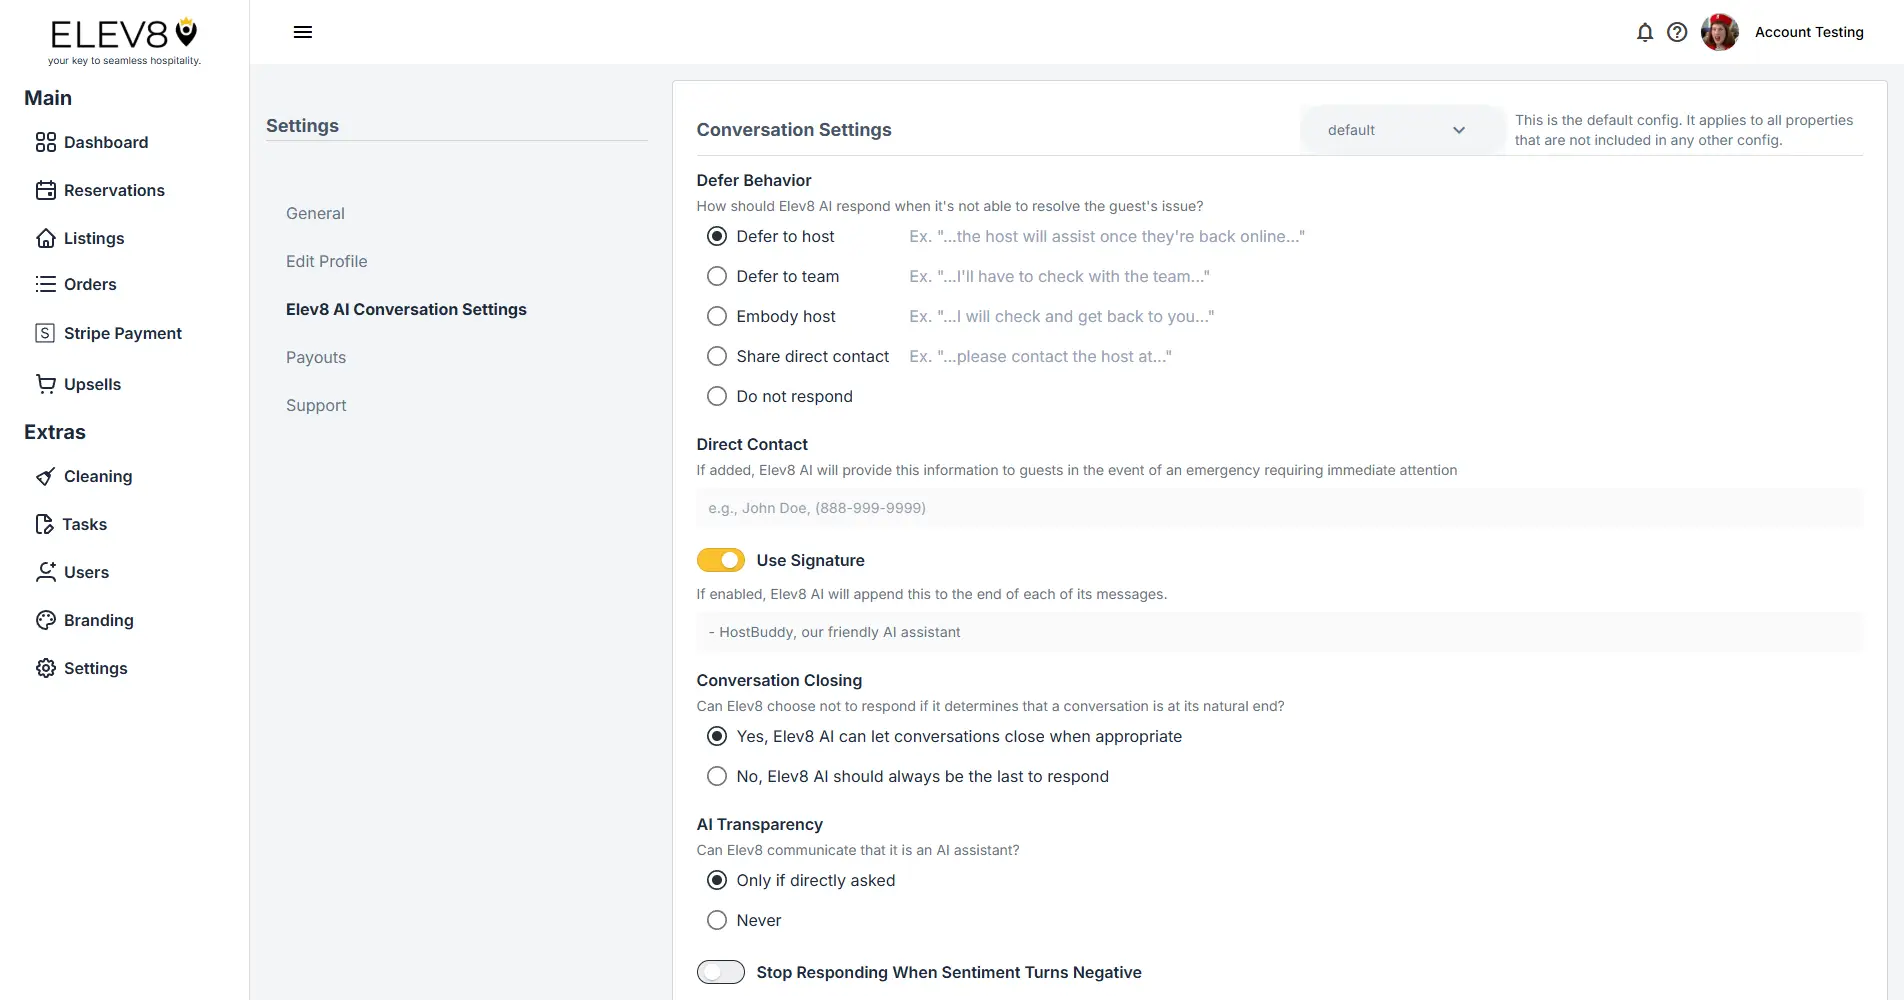Open the notifications bell
This screenshot has height=1000, width=1904.
(x=1645, y=32)
